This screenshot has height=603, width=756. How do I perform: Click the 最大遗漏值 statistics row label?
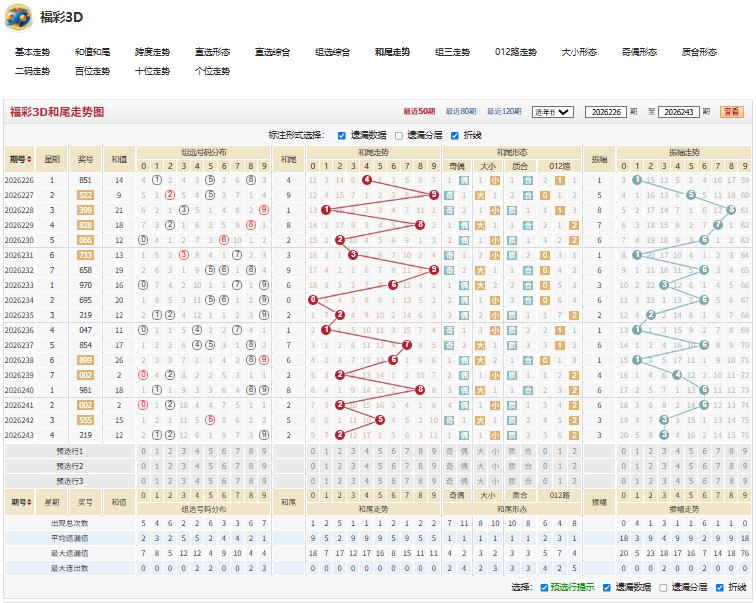point(70,553)
